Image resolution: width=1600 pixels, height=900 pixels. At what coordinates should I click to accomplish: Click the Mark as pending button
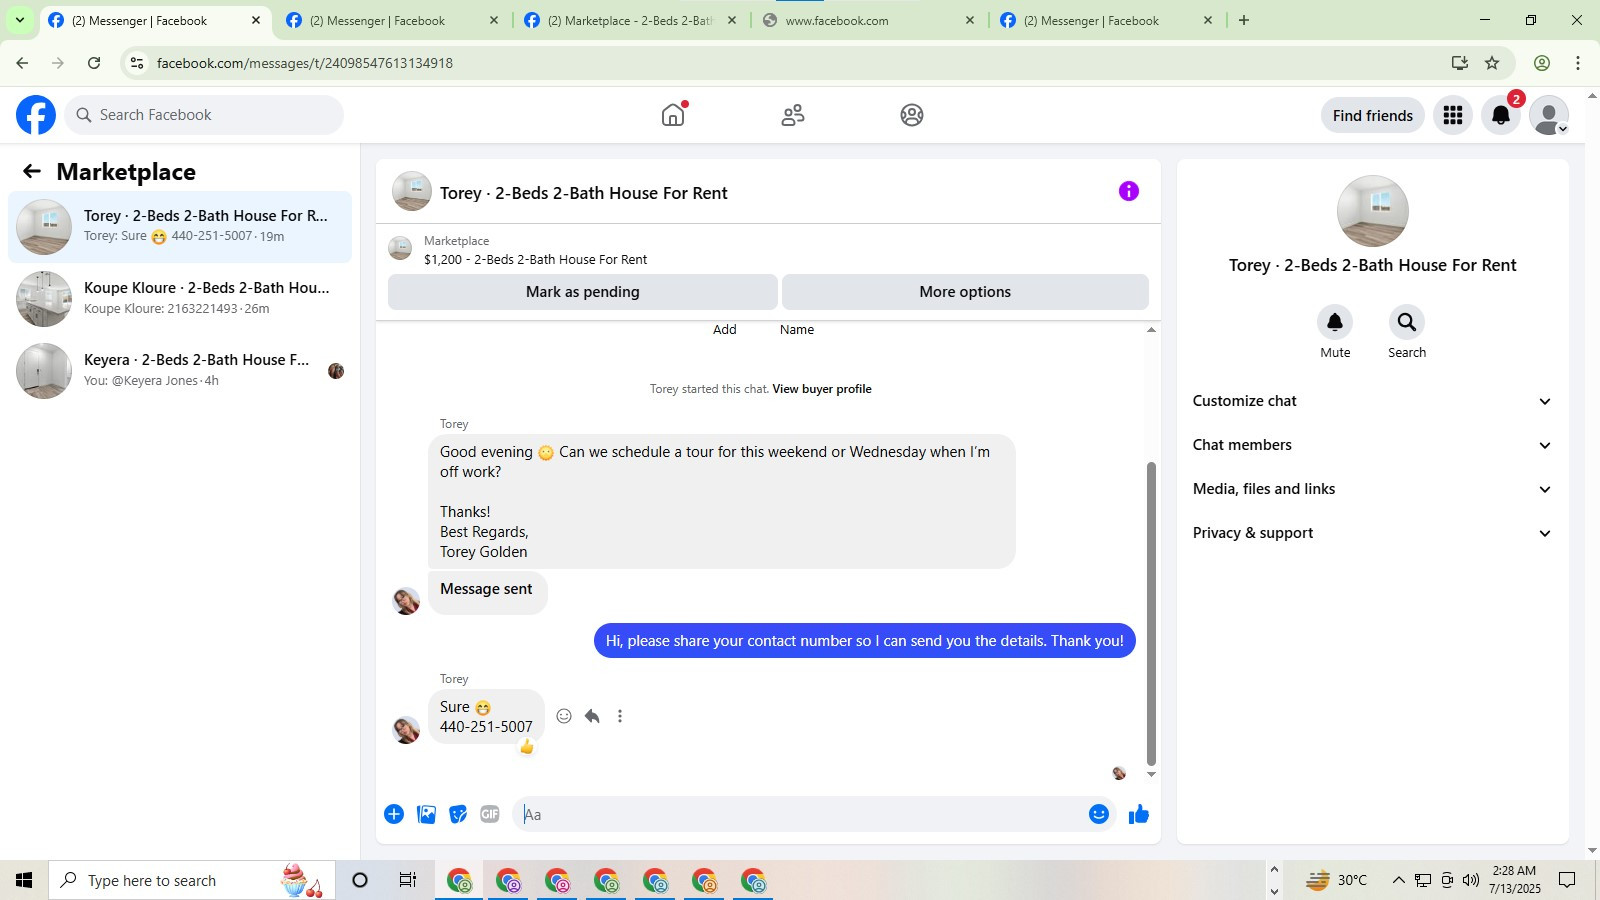click(583, 292)
